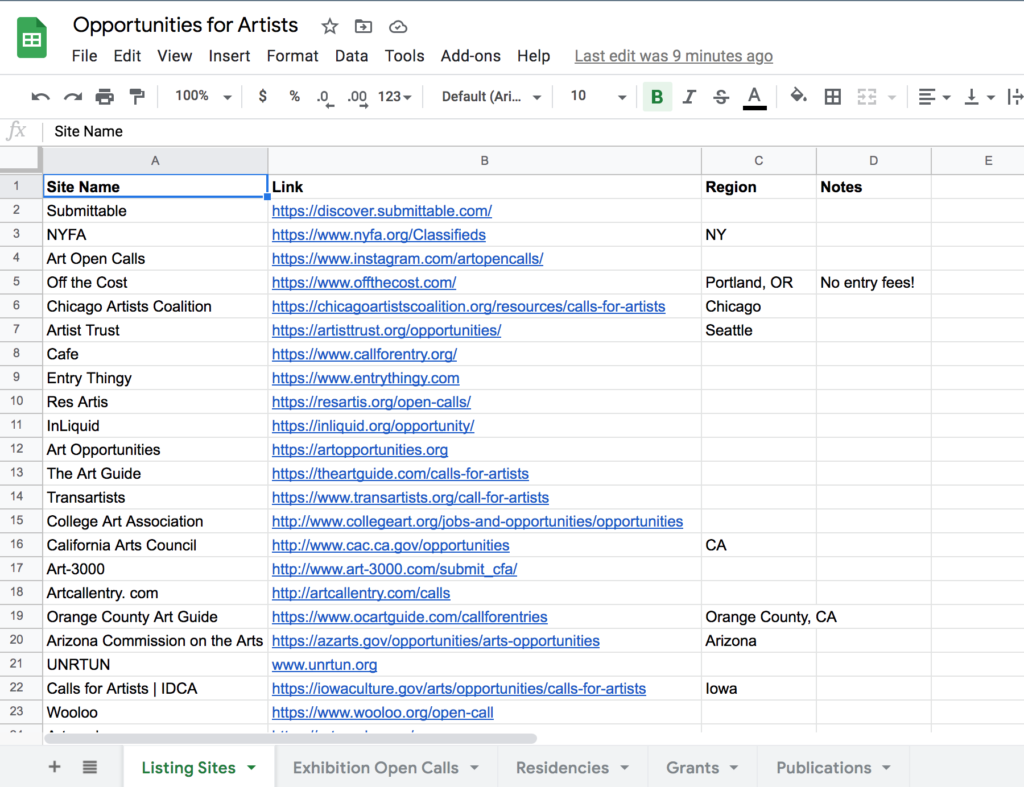Toggle strikethrough formatting button
1024x787 pixels.
(x=721, y=97)
